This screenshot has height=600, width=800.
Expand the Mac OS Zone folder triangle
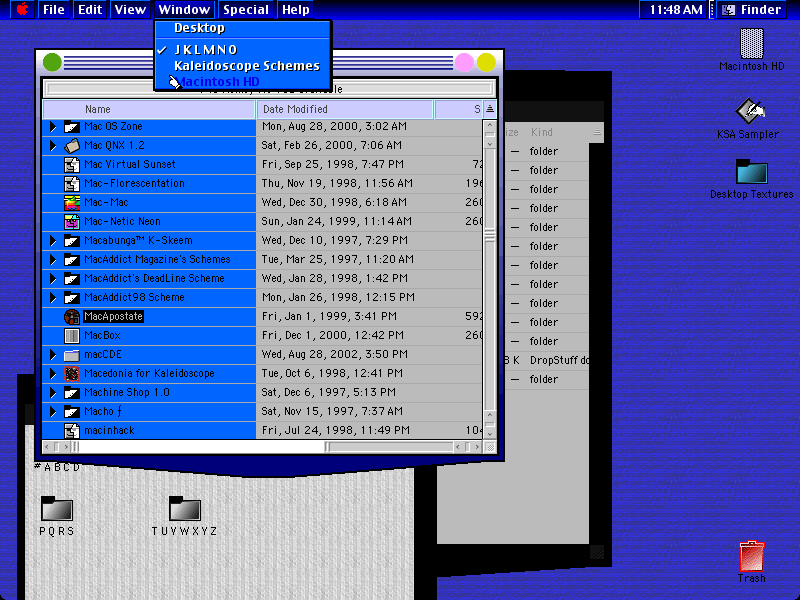53,127
